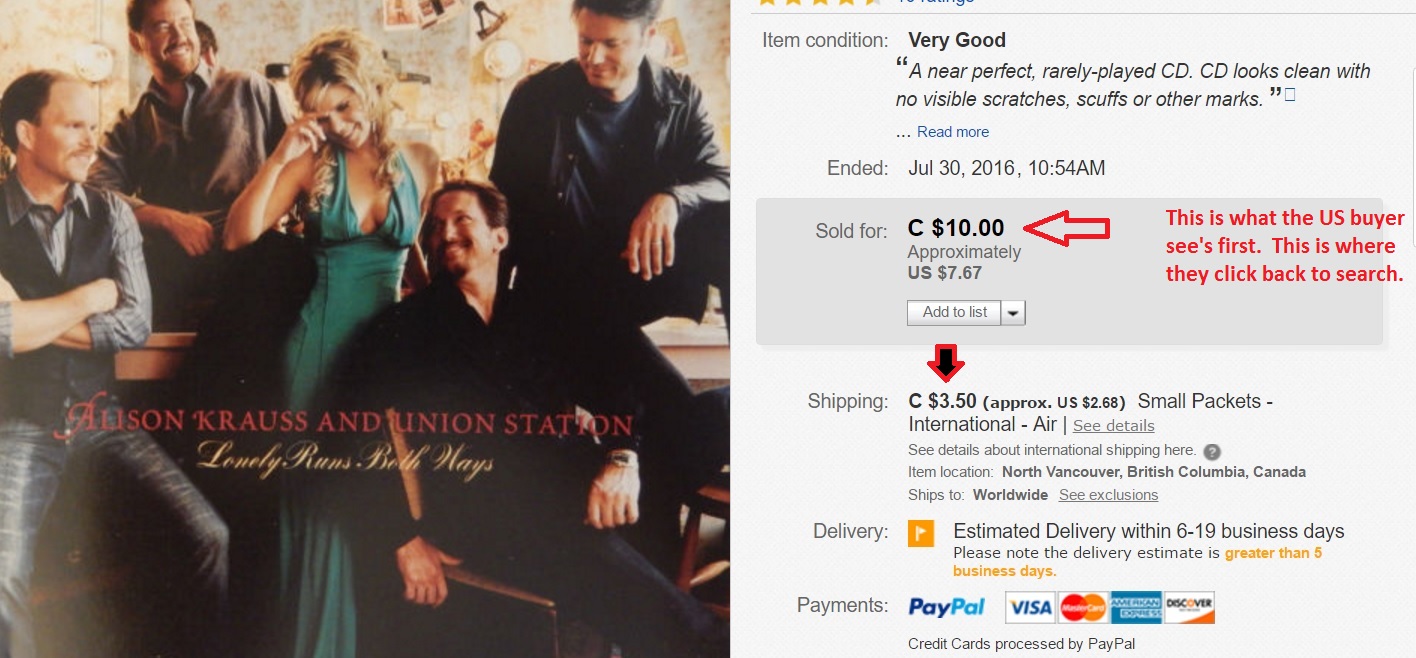Image resolution: width=1416 pixels, height=658 pixels.
Task: Click the C $10.00 sold price
Action: pos(956,229)
